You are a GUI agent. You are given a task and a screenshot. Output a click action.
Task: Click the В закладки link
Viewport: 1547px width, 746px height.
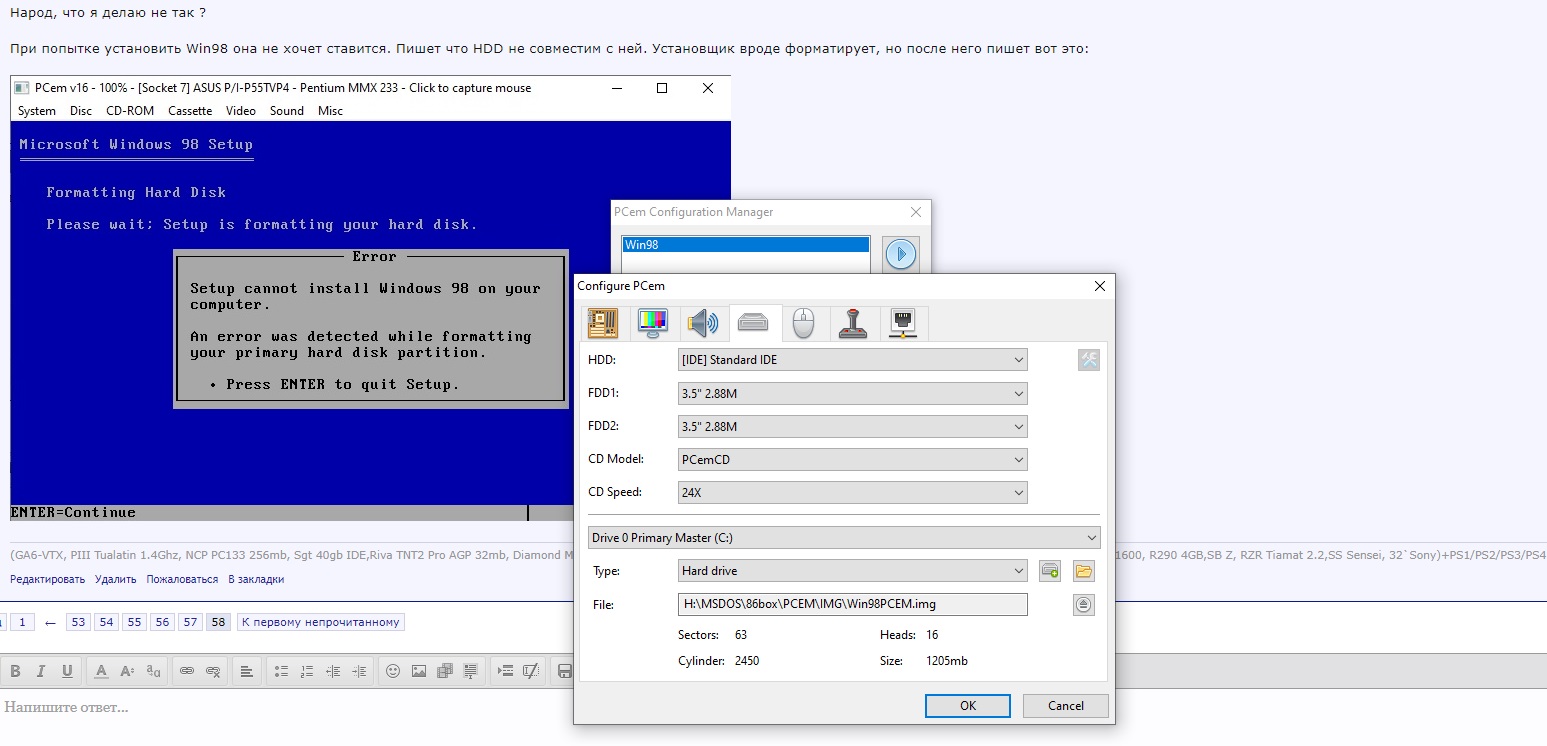coord(256,579)
